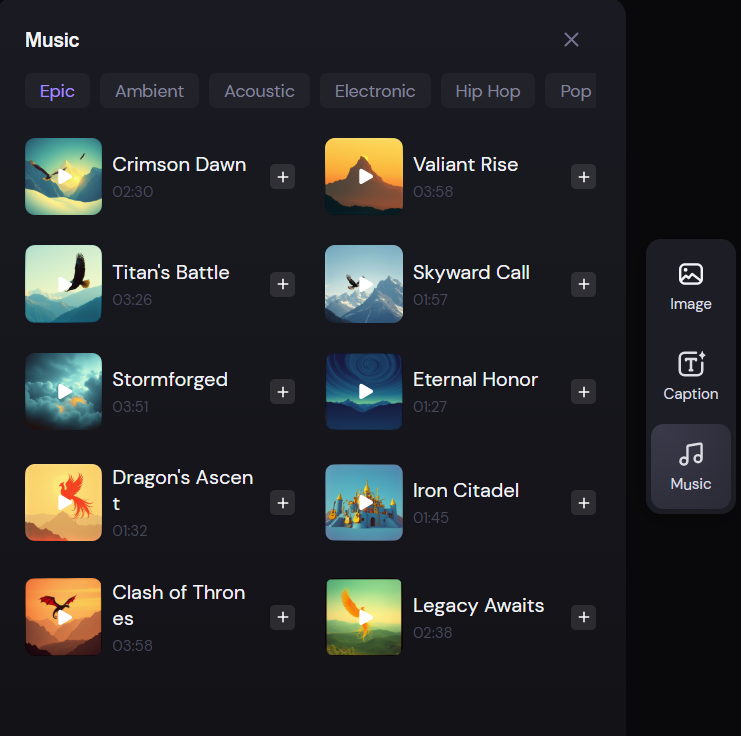Click plus icon next to Titan's Battle
This screenshot has height=736, width=741.
tap(283, 285)
